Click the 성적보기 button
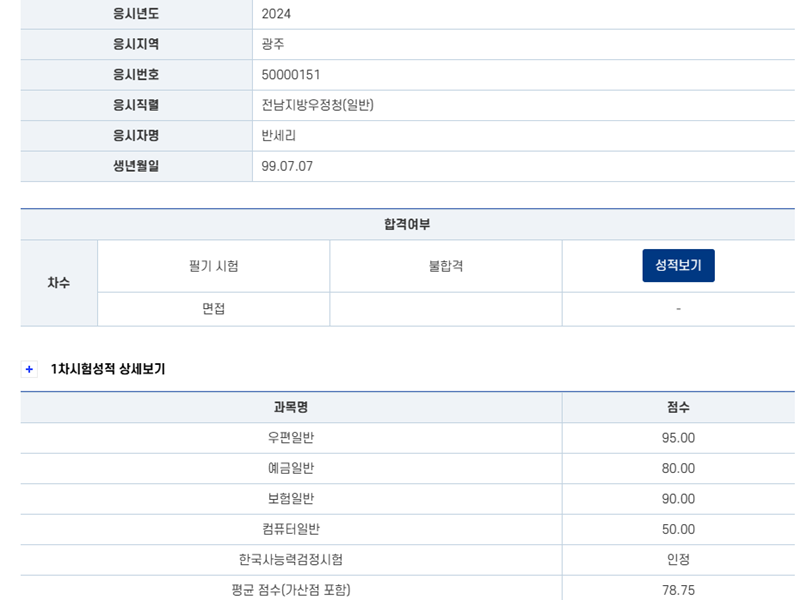 (x=678, y=266)
